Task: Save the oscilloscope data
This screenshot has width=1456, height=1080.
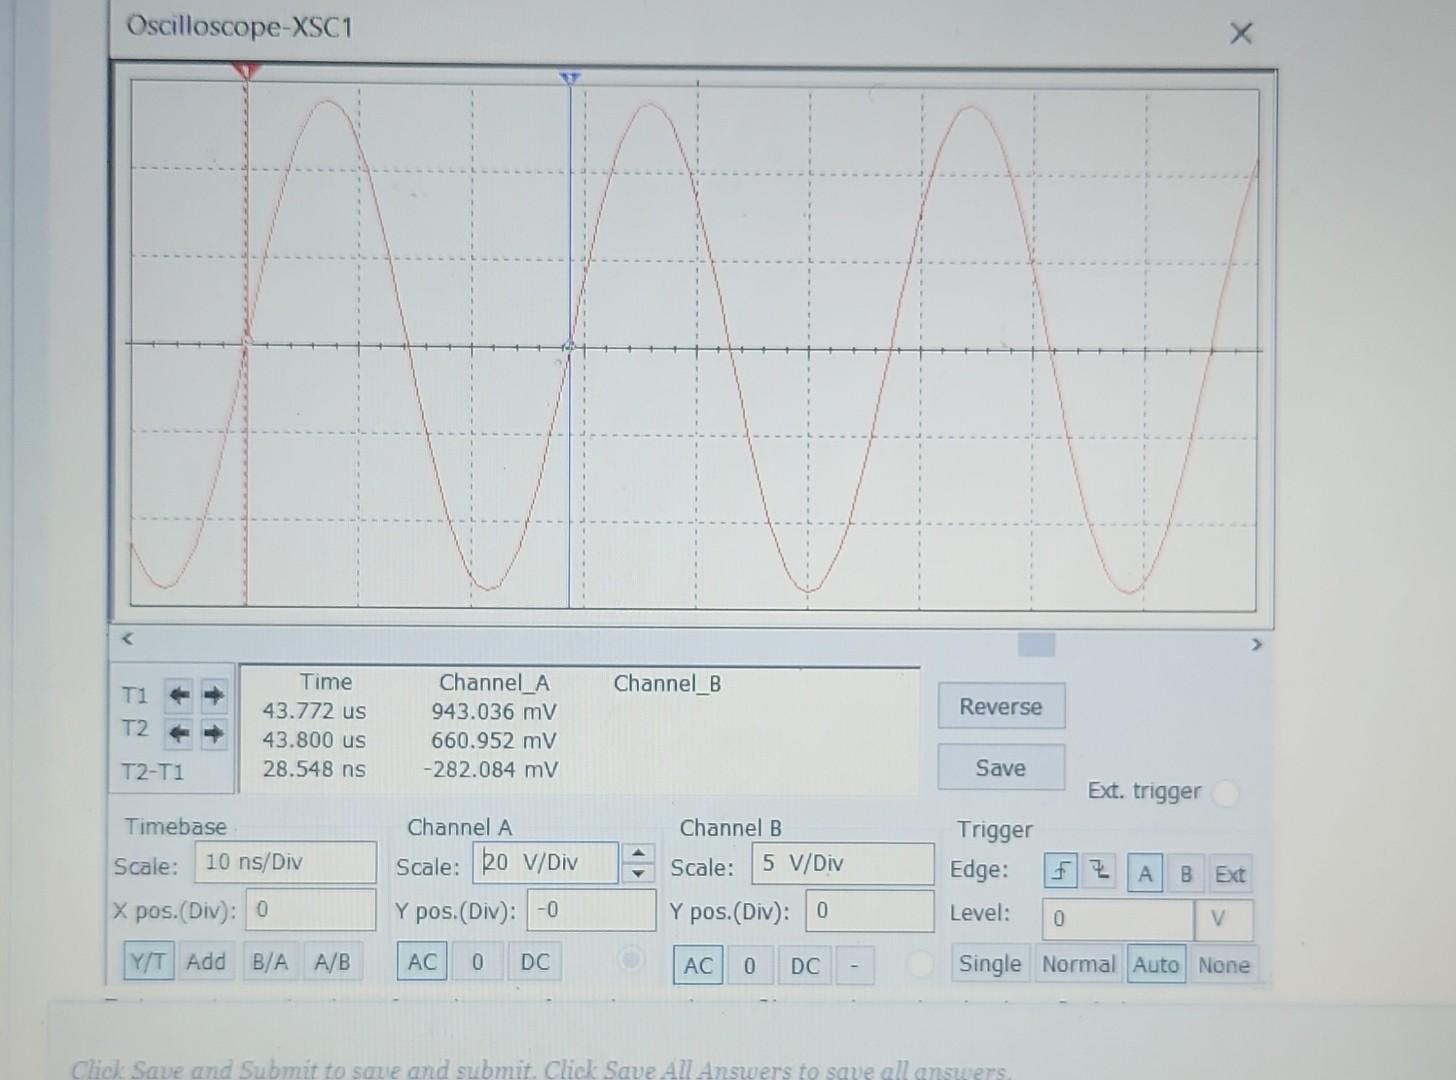Action: [x=1001, y=767]
